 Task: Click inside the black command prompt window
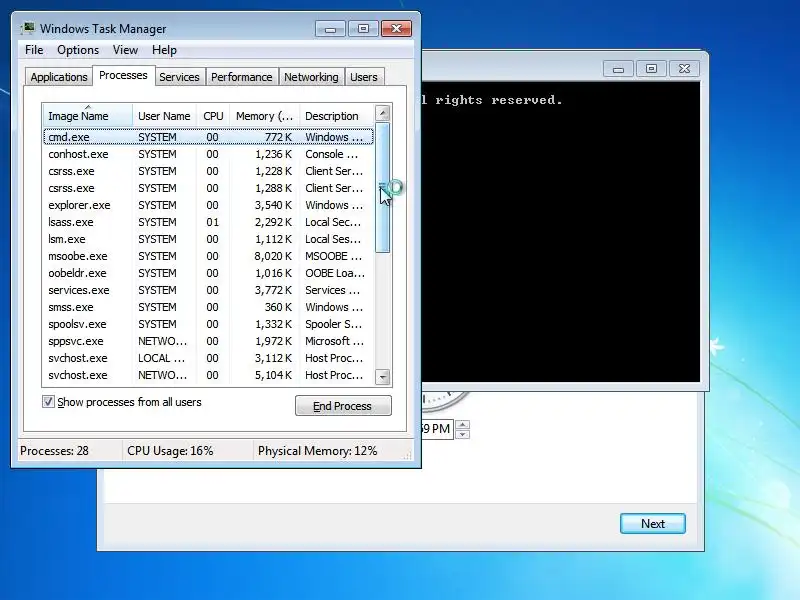(561, 232)
